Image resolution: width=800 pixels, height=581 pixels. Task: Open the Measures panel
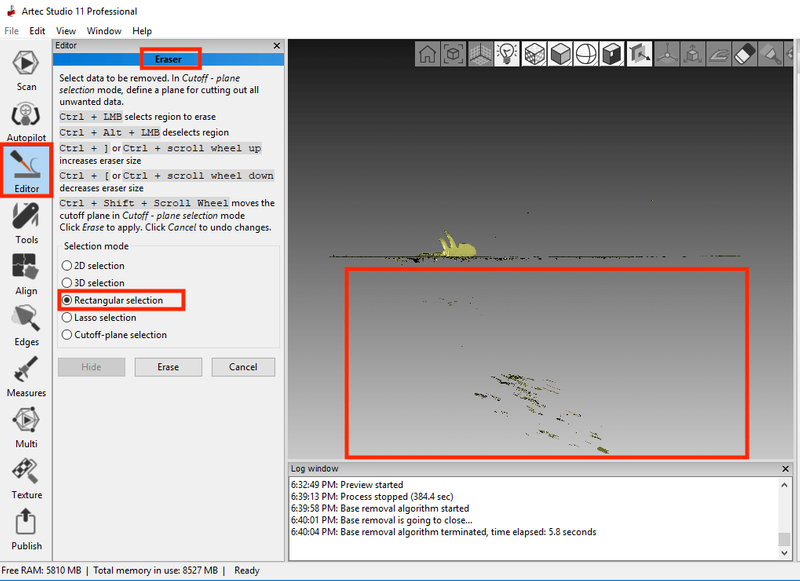(26, 373)
